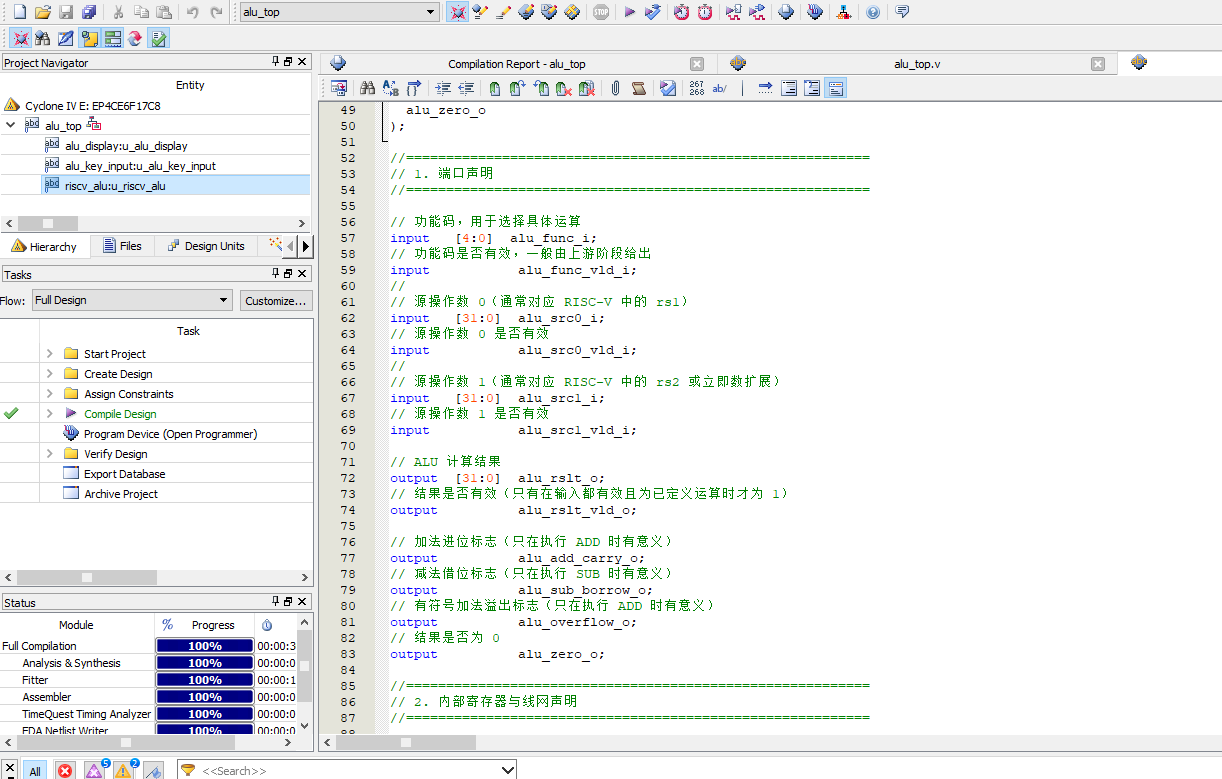Open the message search dropdown arrow

tap(507, 770)
